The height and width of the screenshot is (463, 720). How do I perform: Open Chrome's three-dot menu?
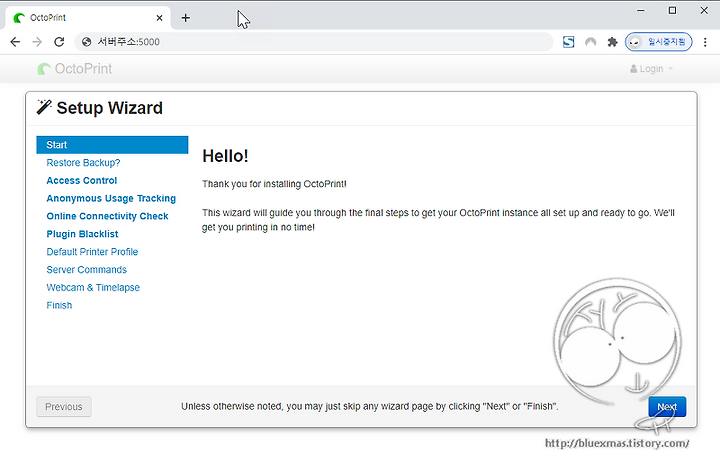click(705, 42)
